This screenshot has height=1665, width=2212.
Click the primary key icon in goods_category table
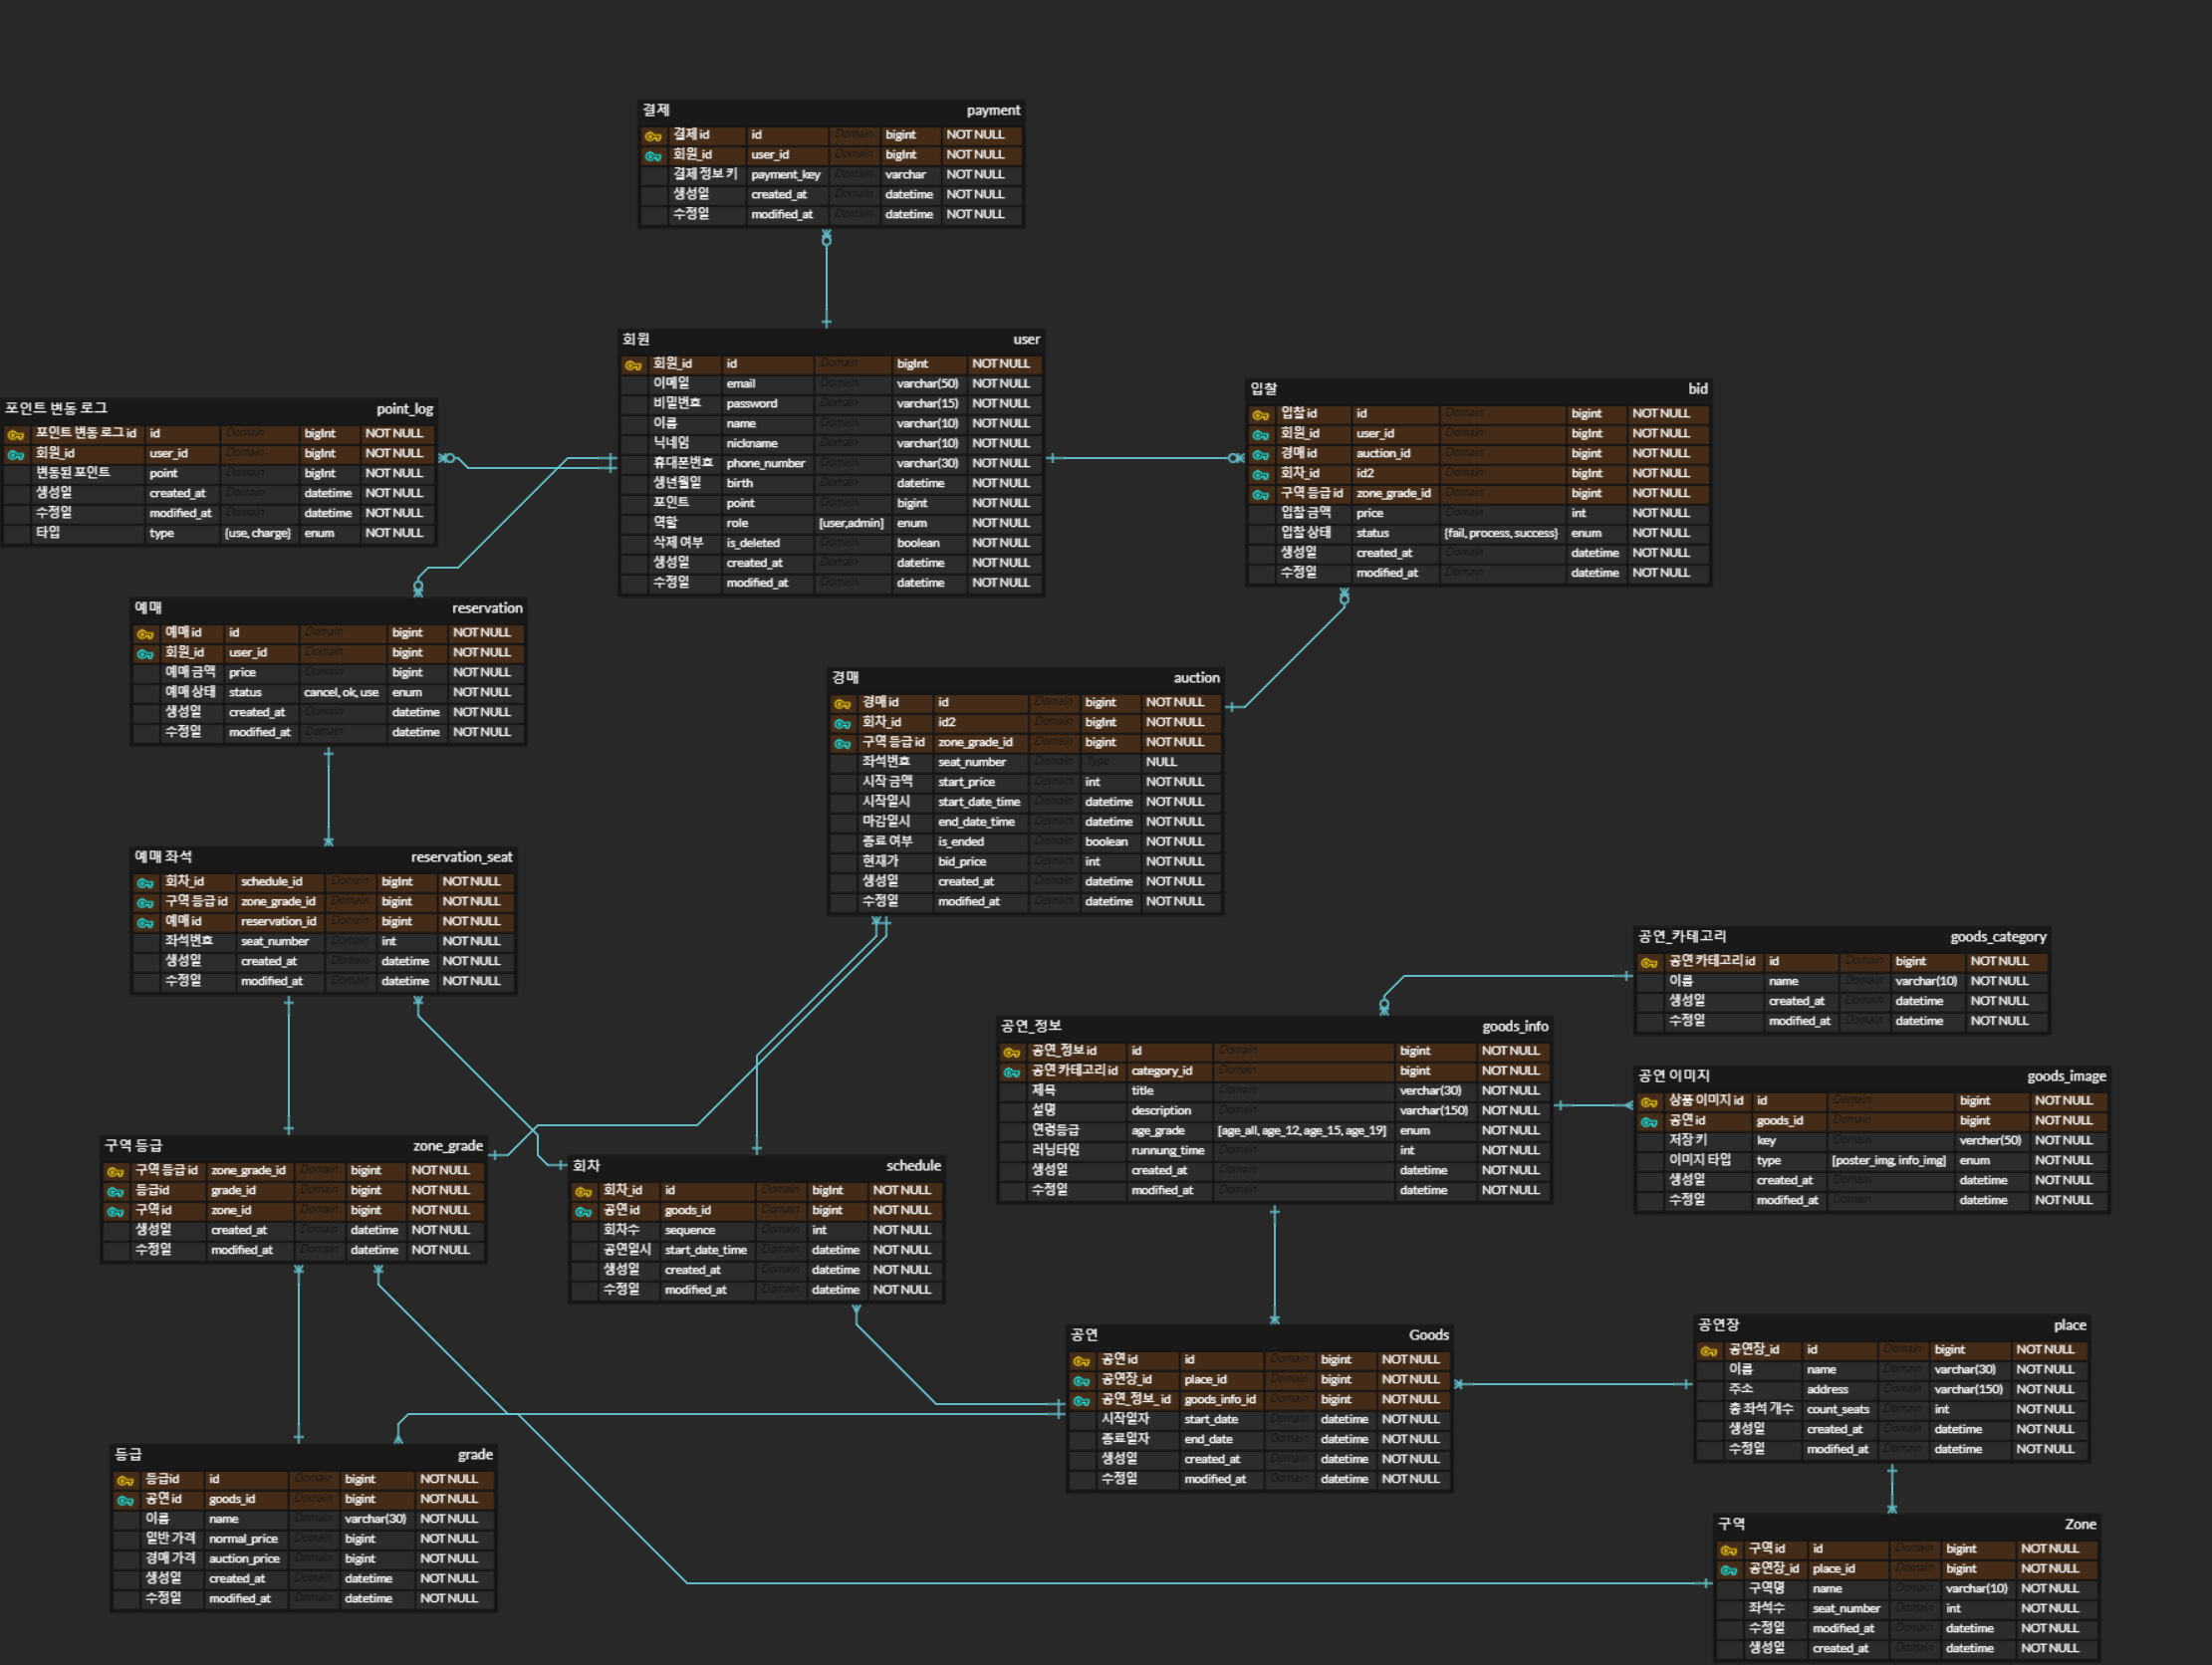[1649, 962]
